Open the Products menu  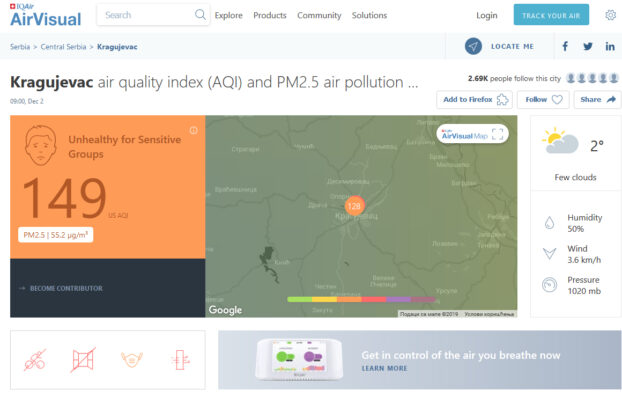pyautogui.click(x=270, y=15)
